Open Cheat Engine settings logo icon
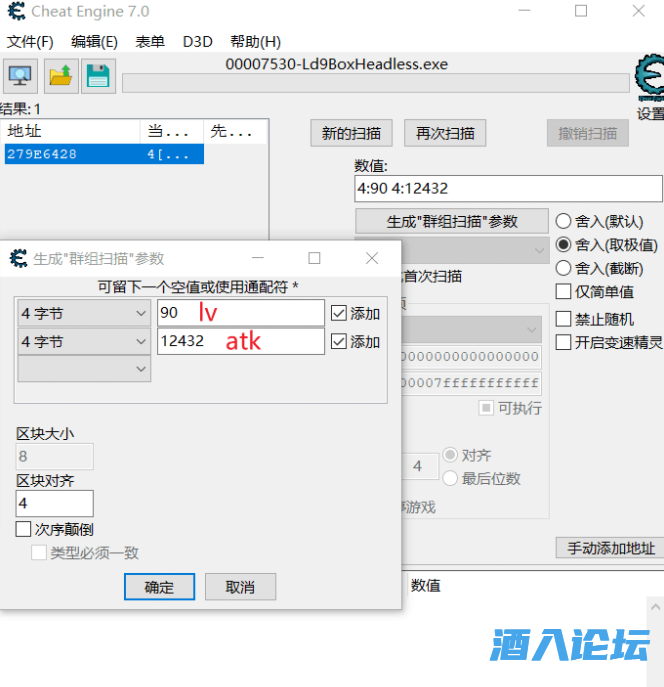The height and width of the screenshot is (687, 664). (649, 78)
